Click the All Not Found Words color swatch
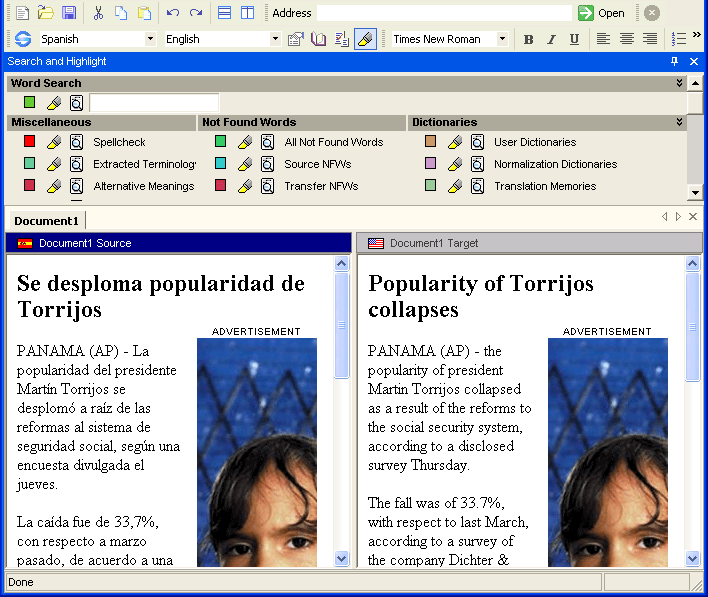708x597 pixels. [x=220, y=141]
